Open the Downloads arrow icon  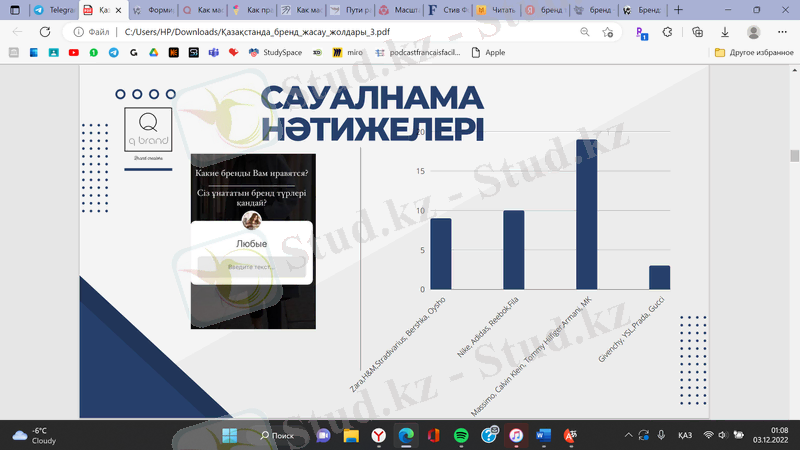(724, 32)
